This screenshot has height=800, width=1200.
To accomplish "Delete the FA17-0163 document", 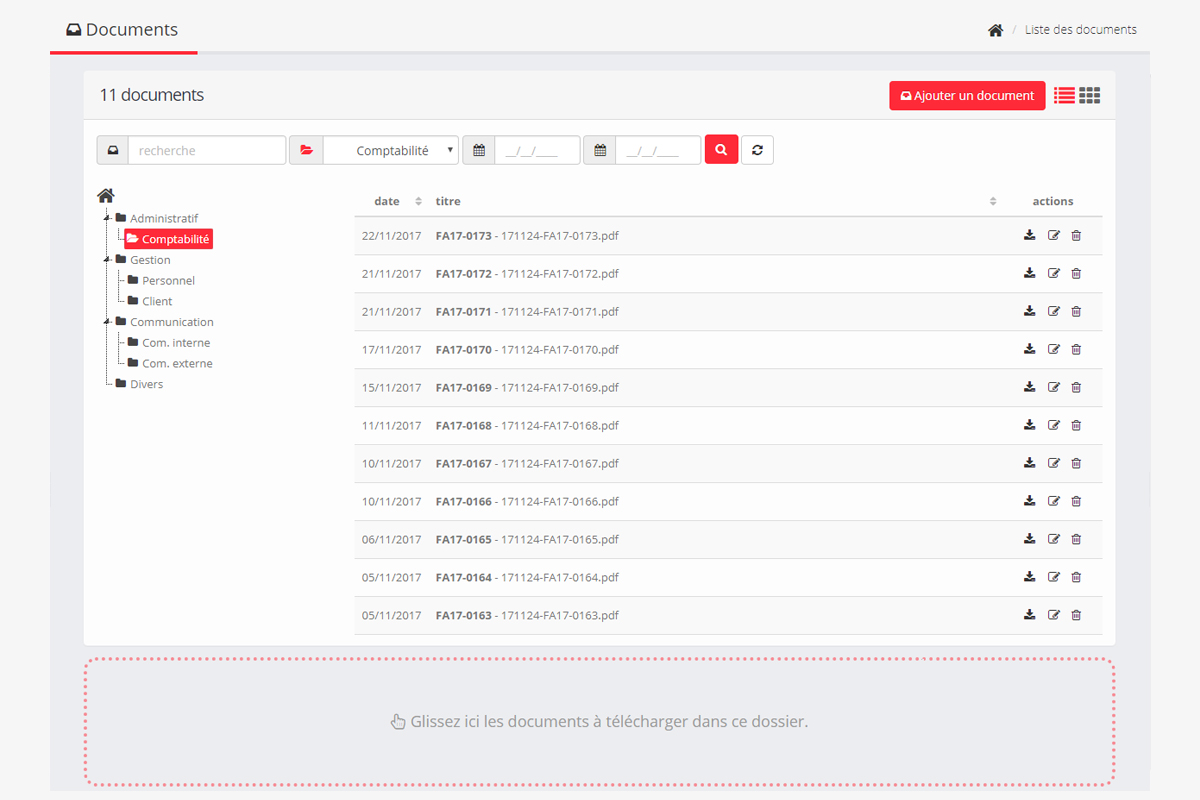I will (x=1076, y=615).
